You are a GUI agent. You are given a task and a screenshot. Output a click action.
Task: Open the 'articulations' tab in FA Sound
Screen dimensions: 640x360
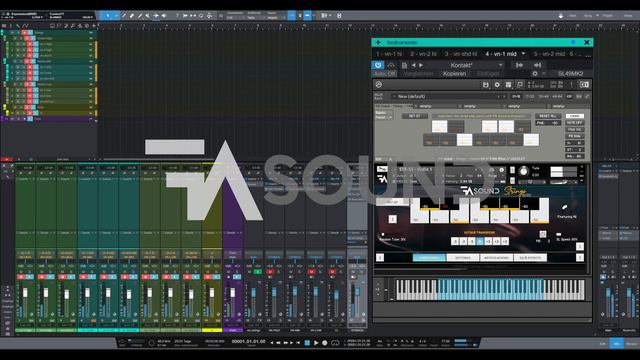point(496,258)
